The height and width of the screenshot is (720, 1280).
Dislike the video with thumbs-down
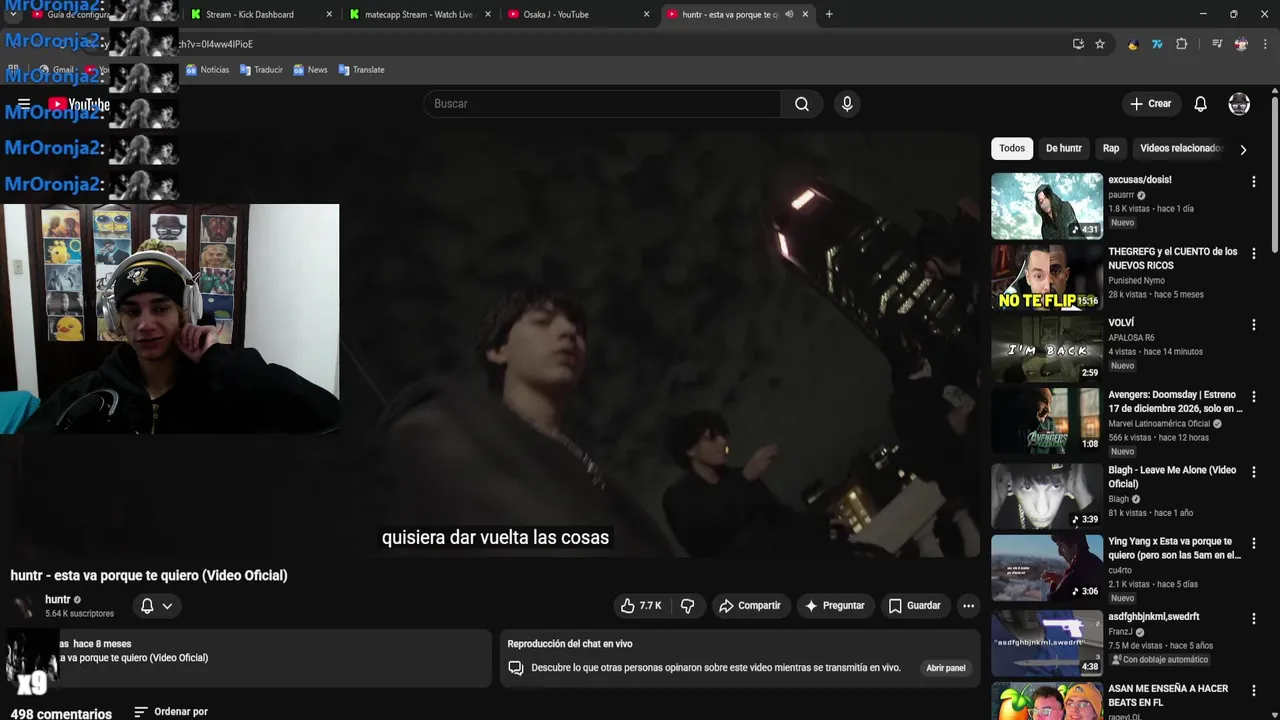[688, 605]
